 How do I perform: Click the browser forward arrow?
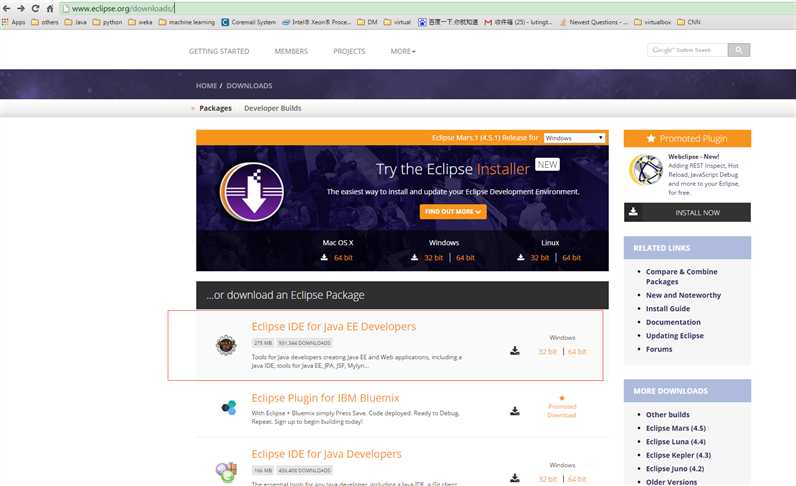(21, 8)
